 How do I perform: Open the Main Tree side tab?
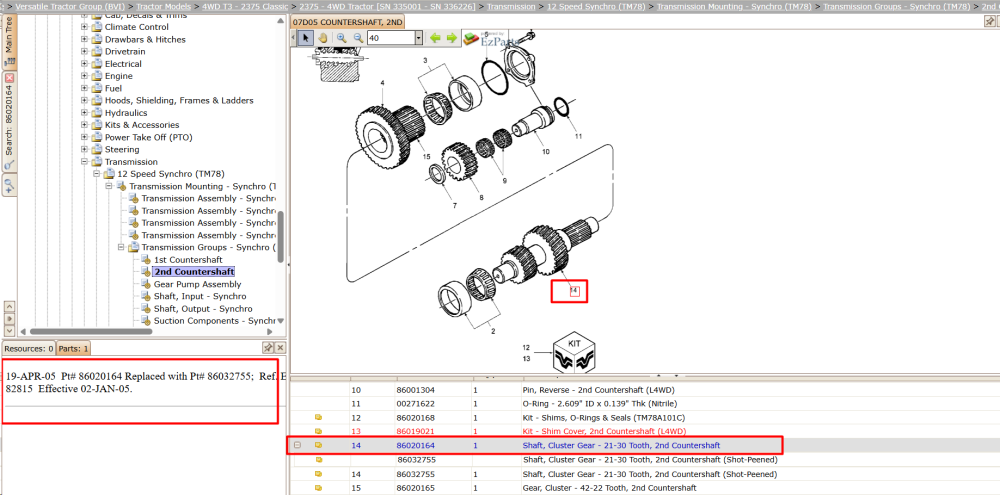pos(9,40)
